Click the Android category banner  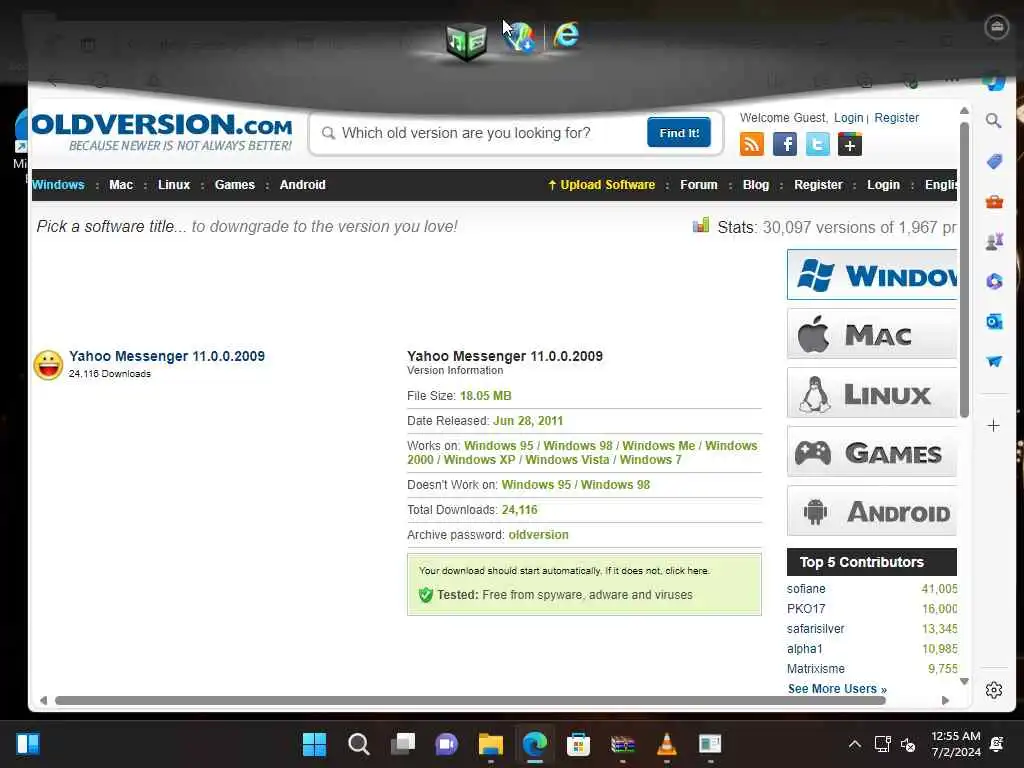coord(872,511)
